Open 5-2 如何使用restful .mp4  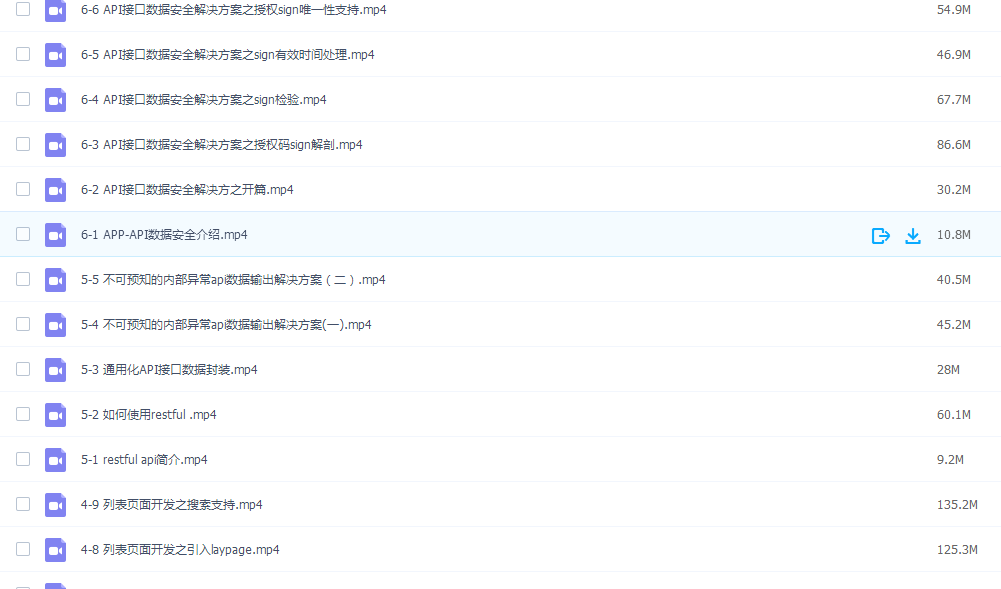pyautogui.click(x=149, y=415)
